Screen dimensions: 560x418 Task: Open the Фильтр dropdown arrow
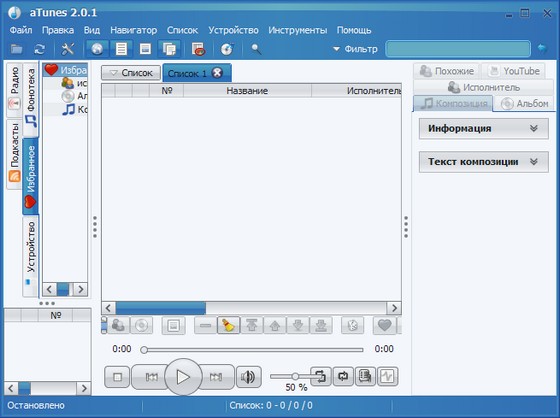tap(336, 49)
